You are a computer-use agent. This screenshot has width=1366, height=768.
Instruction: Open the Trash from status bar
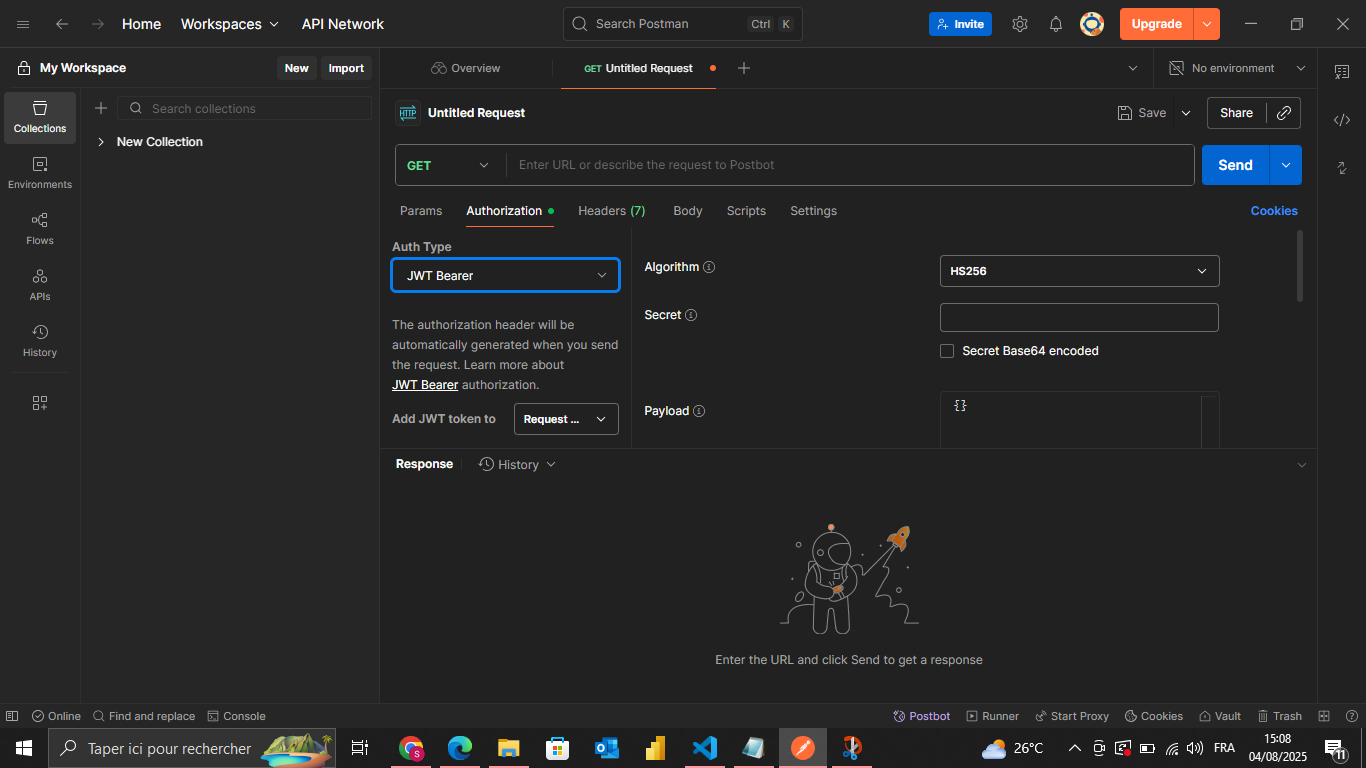(x=1279, y=716)
